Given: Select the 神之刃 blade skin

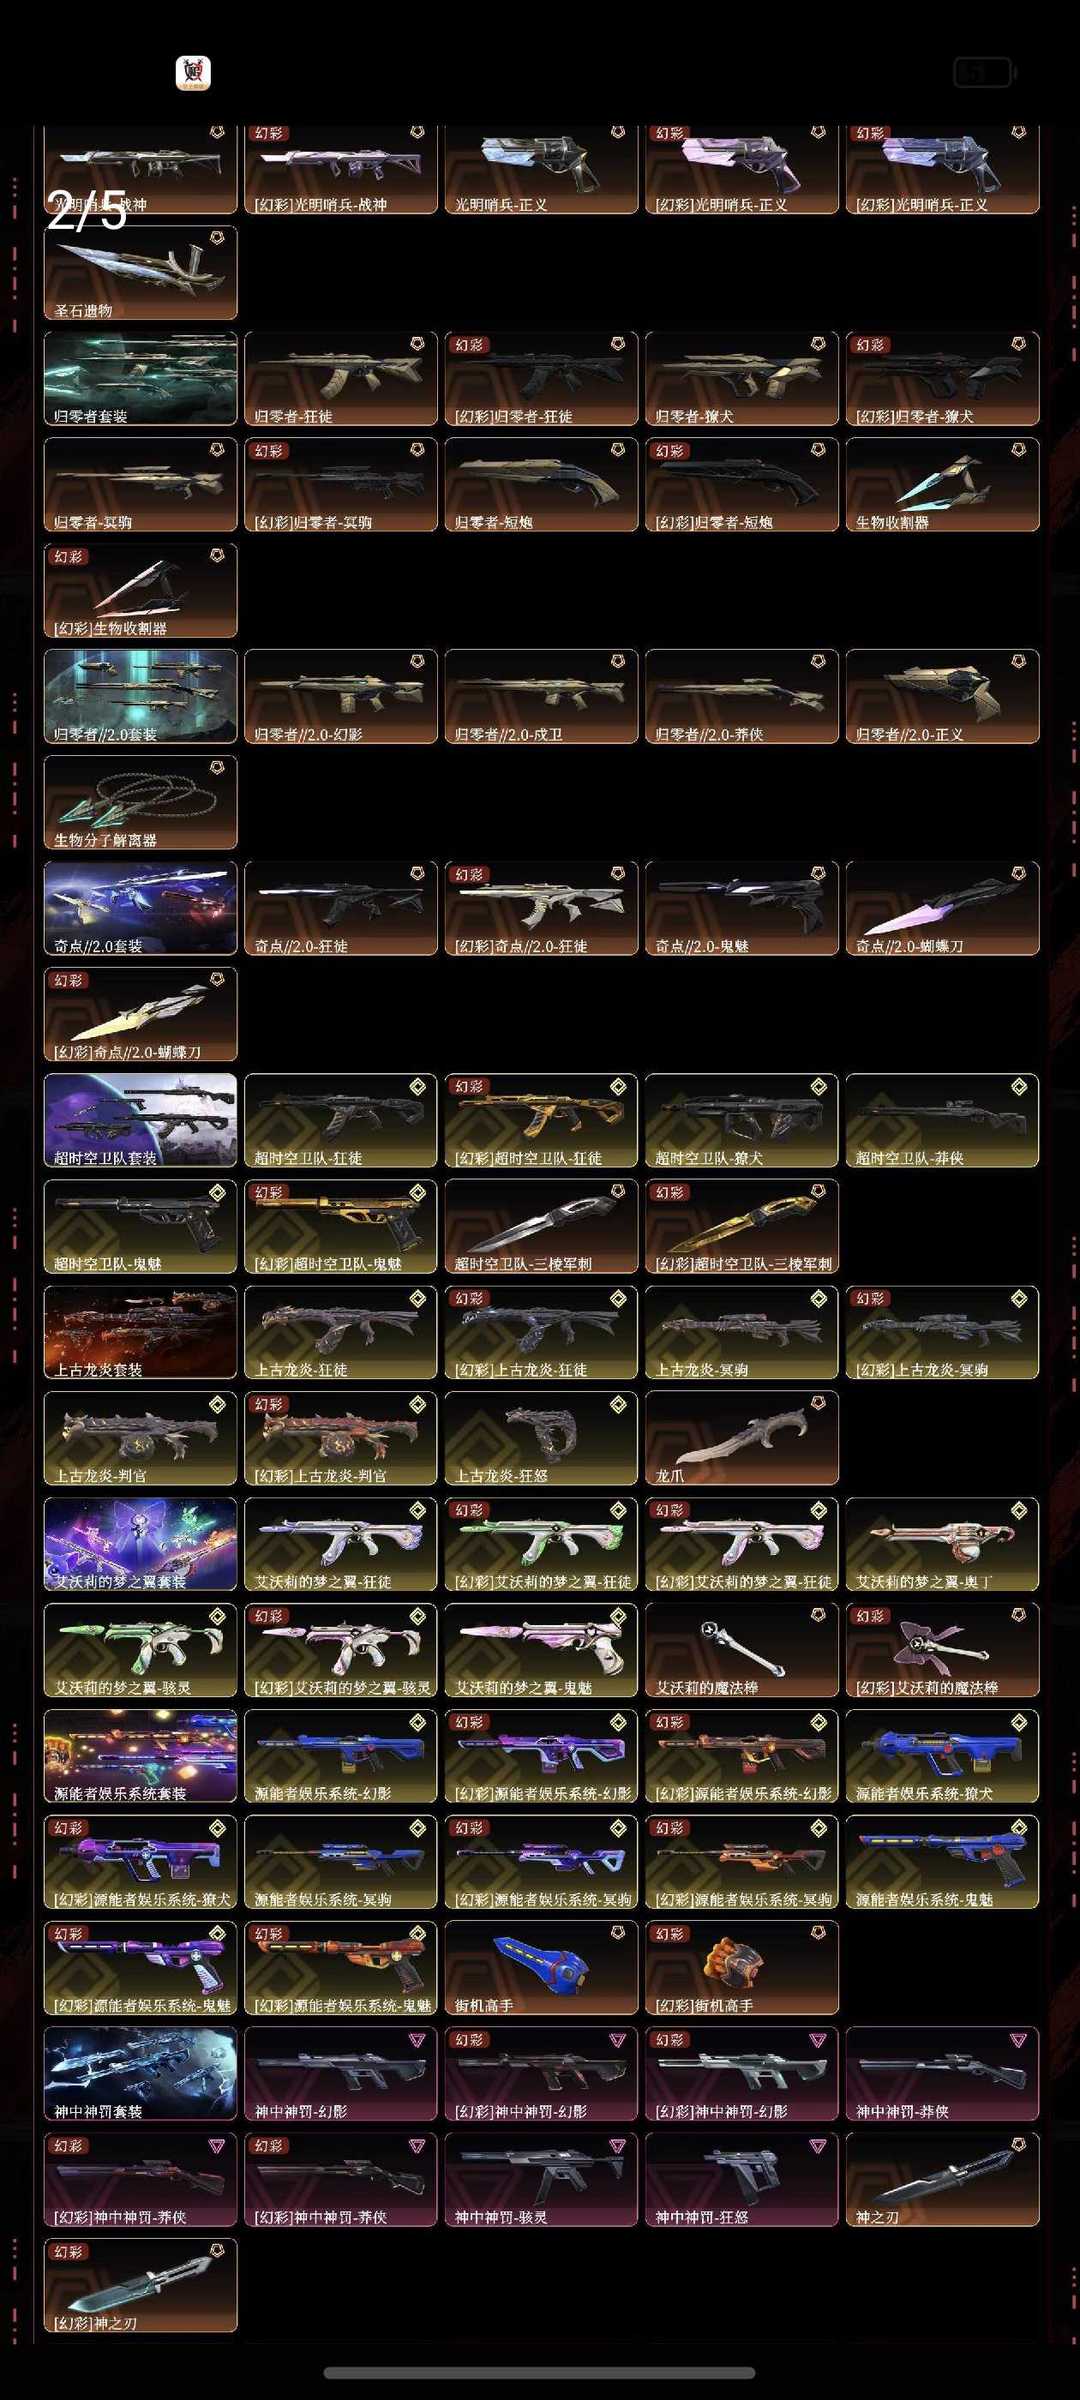Looking at the screenshot, I should pos(942,2181).
